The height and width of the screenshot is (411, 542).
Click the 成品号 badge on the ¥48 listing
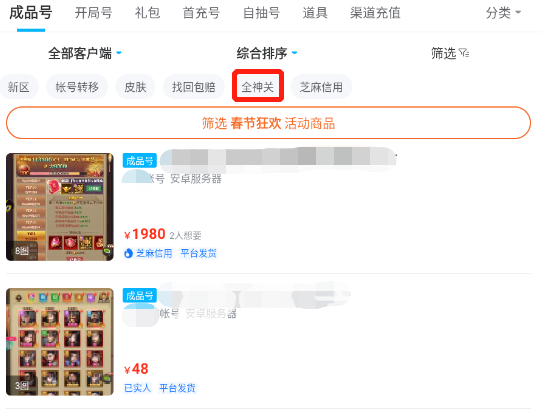coord(140,296)
